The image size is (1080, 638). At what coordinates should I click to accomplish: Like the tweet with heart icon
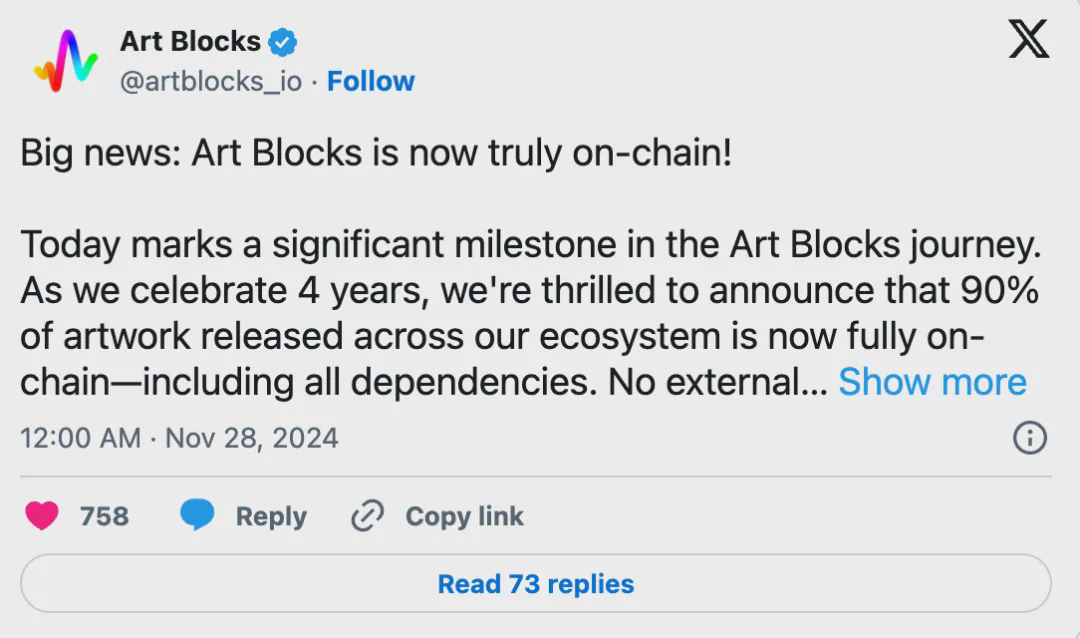tap(42, 516)
